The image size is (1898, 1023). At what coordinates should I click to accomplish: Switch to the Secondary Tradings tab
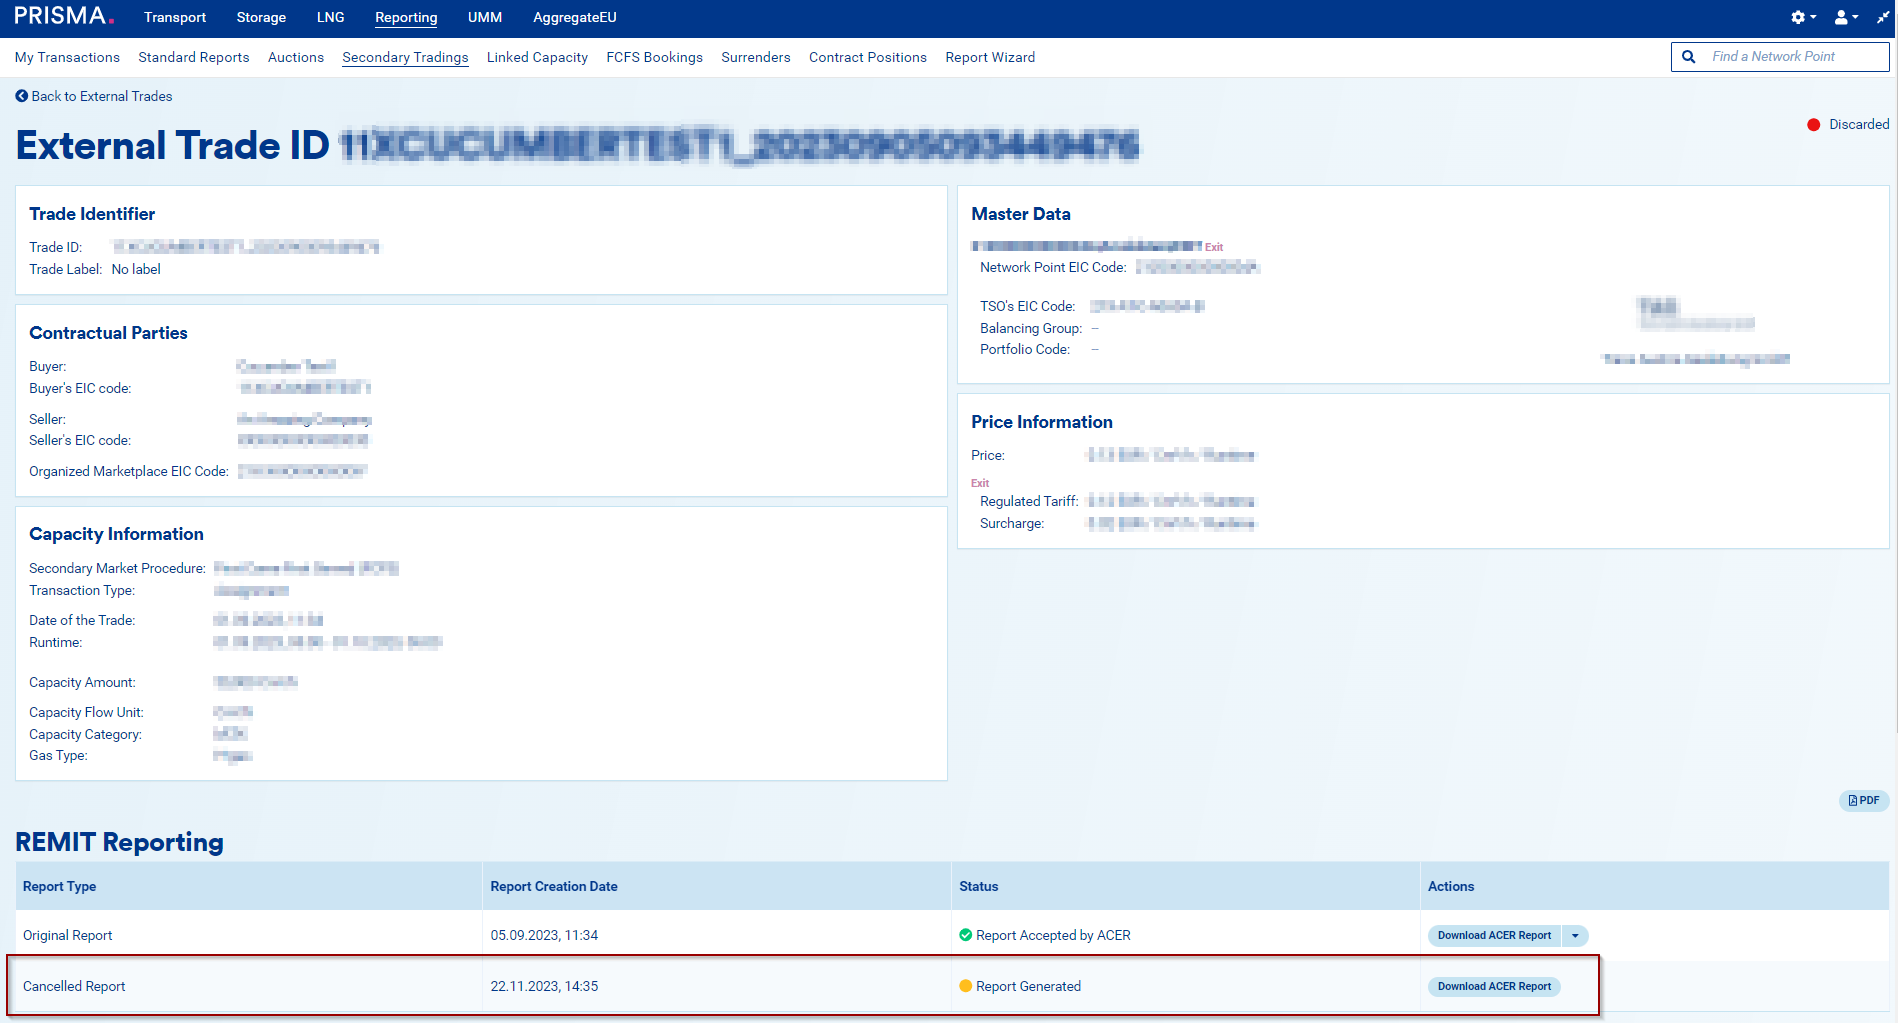[x=405, y=57]
